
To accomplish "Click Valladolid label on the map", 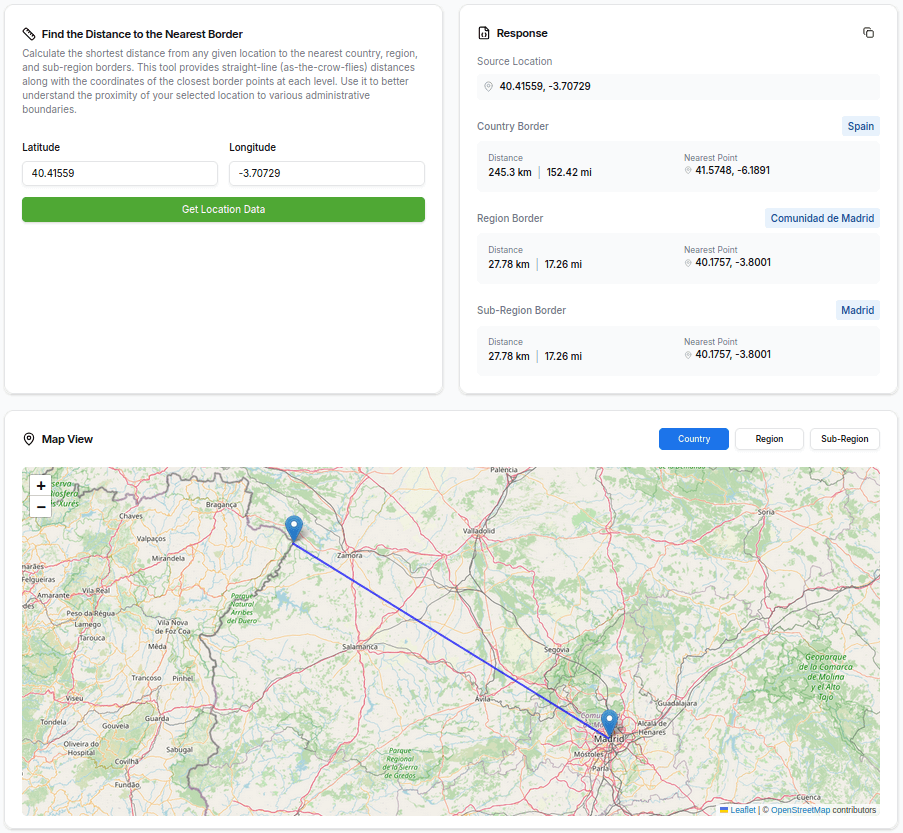I will [x=479, y=531].
